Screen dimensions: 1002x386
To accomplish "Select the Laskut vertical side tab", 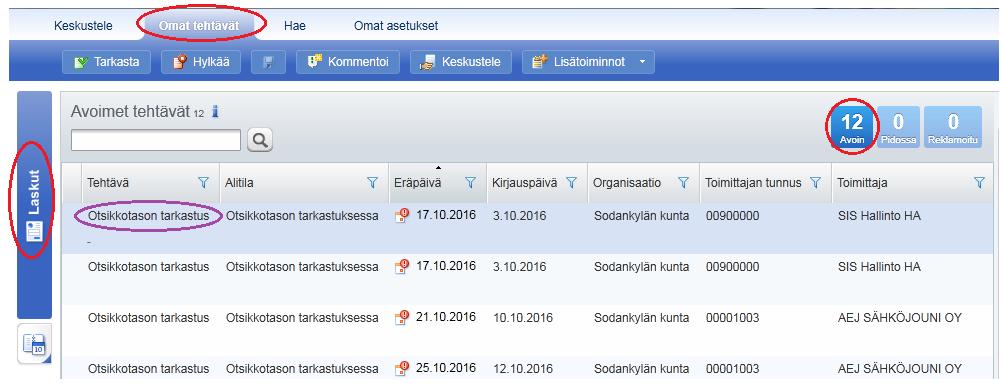I will (35, 205).
